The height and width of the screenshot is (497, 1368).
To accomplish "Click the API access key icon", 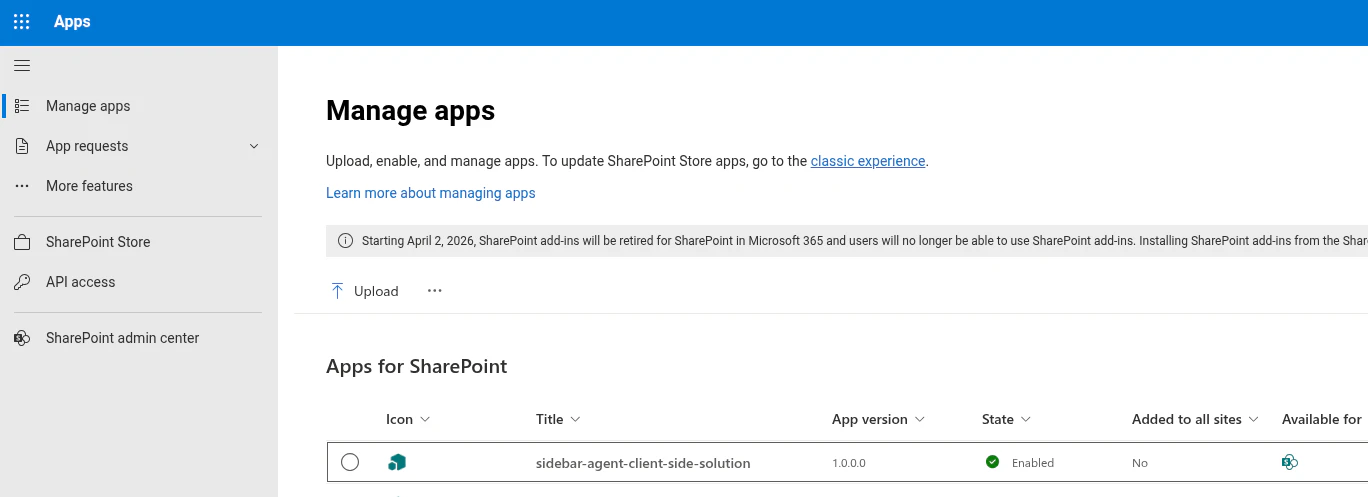I will pyautogui.click(x=22, y=282).
